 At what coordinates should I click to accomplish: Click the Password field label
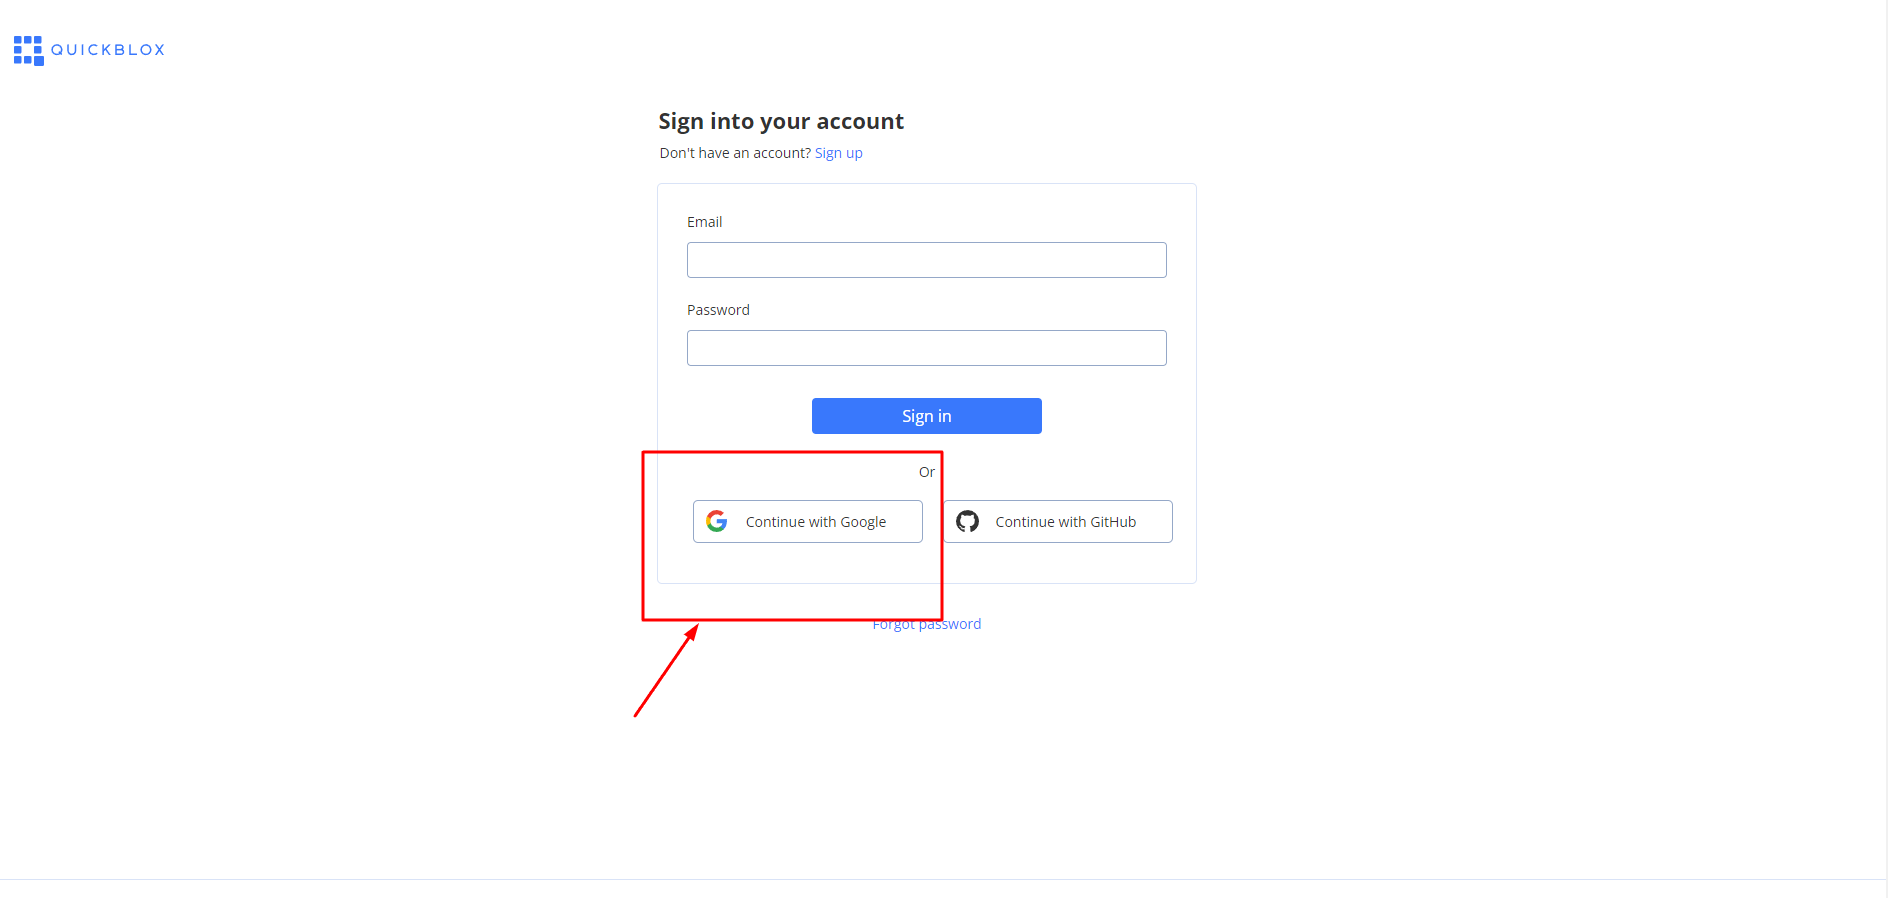coord(718,310)
